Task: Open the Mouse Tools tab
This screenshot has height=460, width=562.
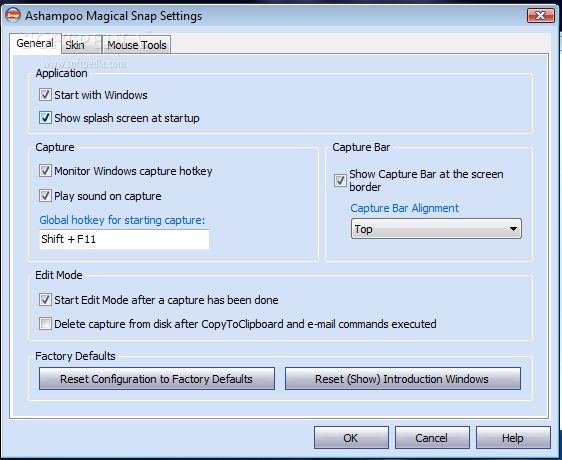Action: click(x=137, y=45)
